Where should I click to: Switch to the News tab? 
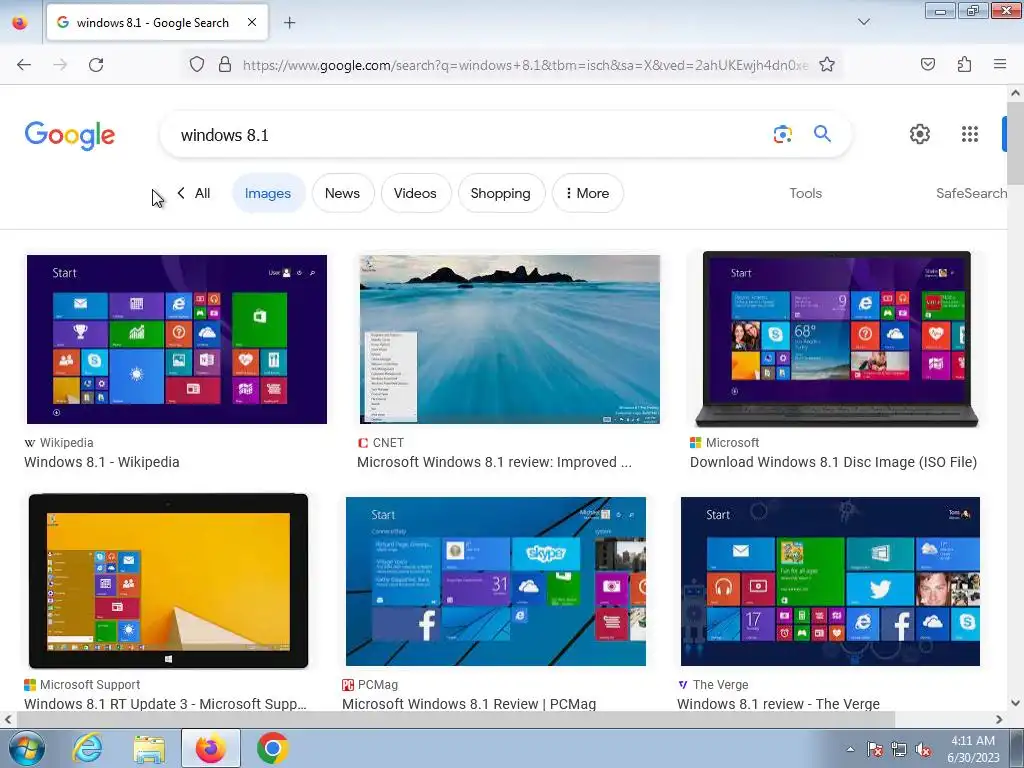coord(342,193)
